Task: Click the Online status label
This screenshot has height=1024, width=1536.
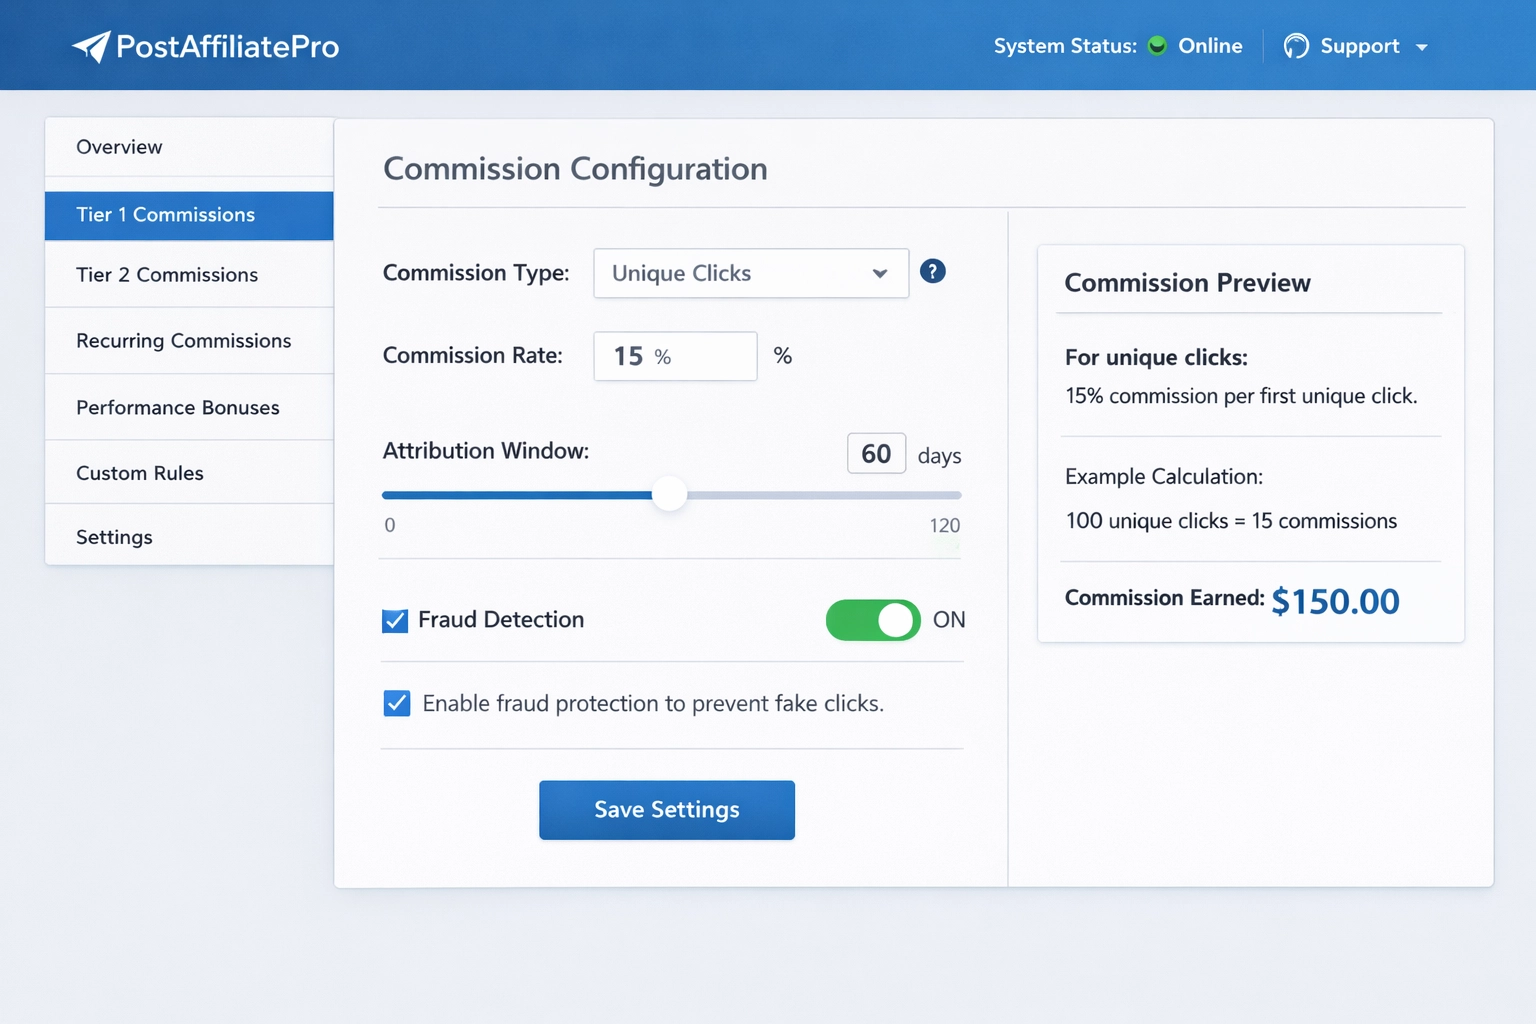Action: click(1210, 45)
